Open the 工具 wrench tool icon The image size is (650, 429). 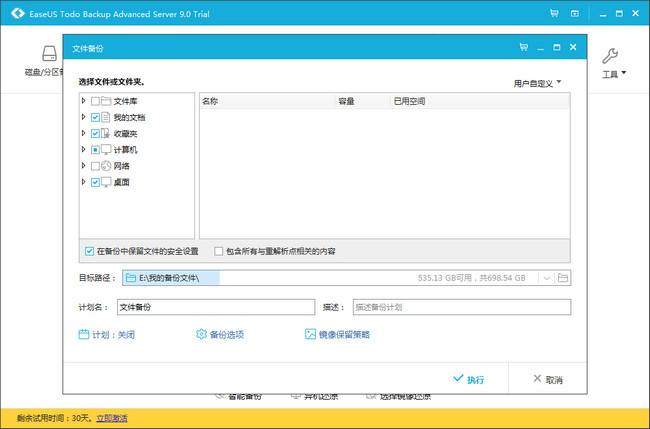[610, 56]
